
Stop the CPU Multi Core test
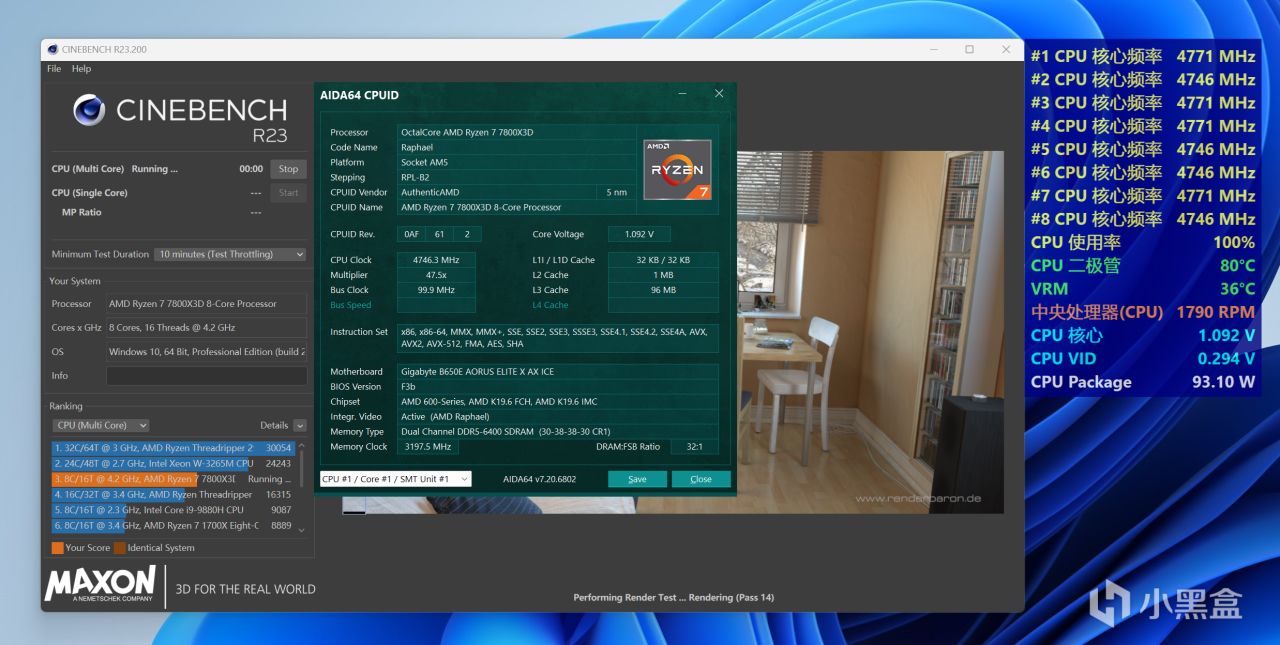(x=288, y=169)
